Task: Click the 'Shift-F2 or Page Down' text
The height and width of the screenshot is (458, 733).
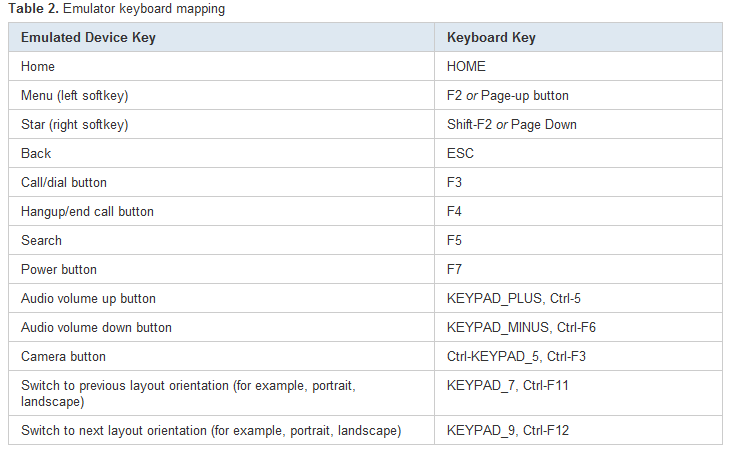Action: tap(512, 125)
